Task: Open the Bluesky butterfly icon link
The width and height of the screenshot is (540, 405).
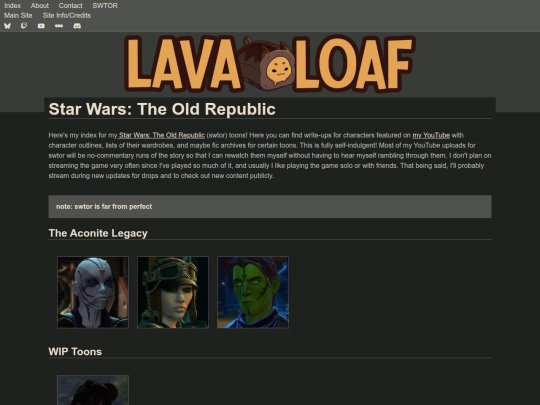Action: pyautogui.click(x=7, y=26)
